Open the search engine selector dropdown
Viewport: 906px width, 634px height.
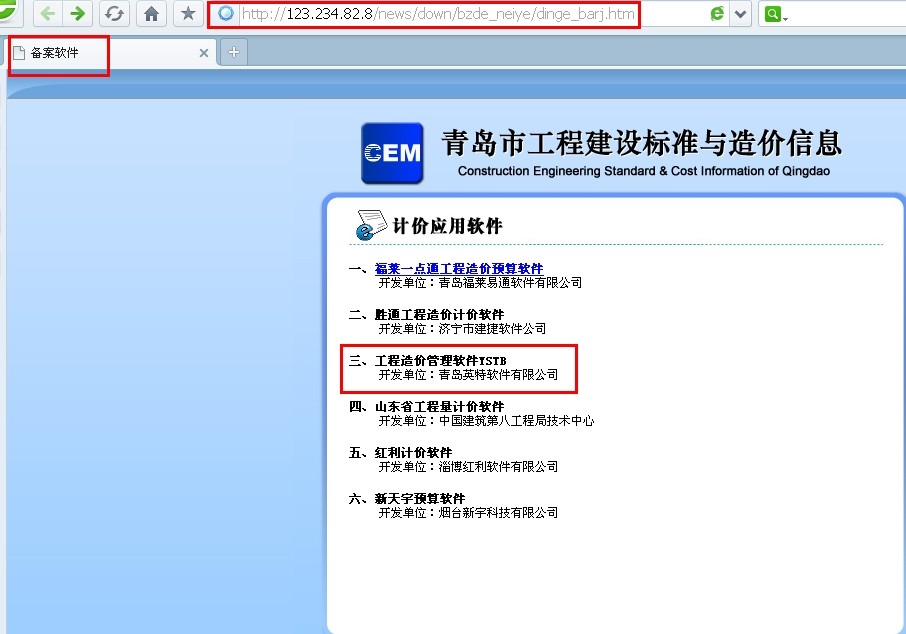[x=787, y=17]
